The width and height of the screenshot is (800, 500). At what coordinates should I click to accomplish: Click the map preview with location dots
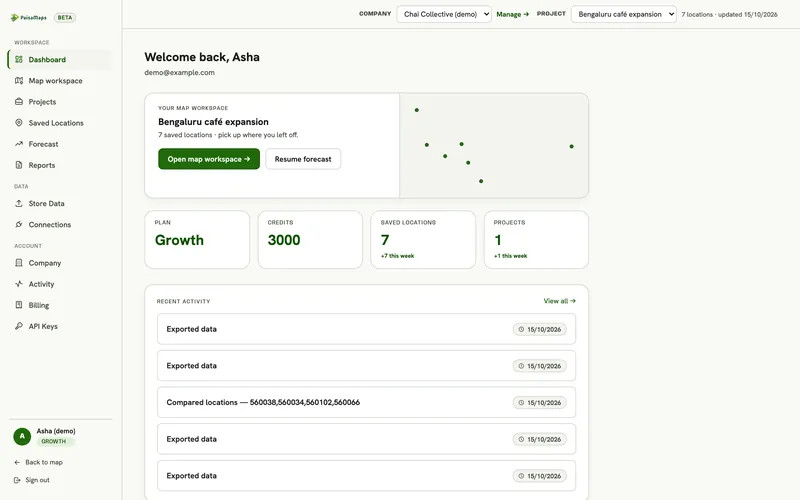tap(494, 145)
